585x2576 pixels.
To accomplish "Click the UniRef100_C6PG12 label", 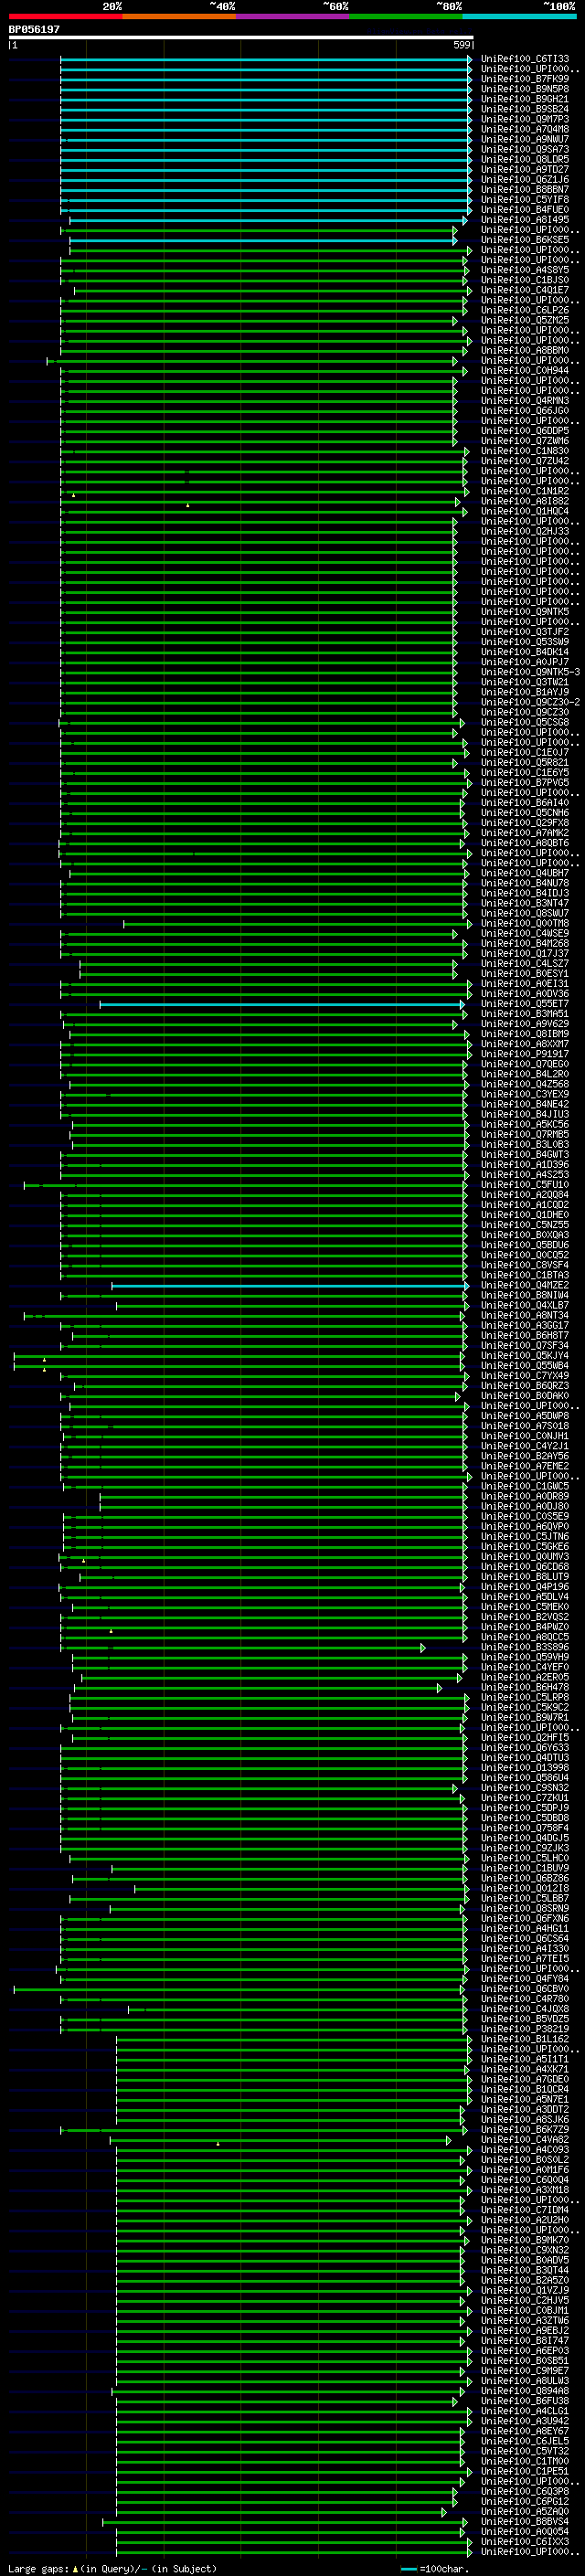I will pyautogui.click(x=525, y=2501).
